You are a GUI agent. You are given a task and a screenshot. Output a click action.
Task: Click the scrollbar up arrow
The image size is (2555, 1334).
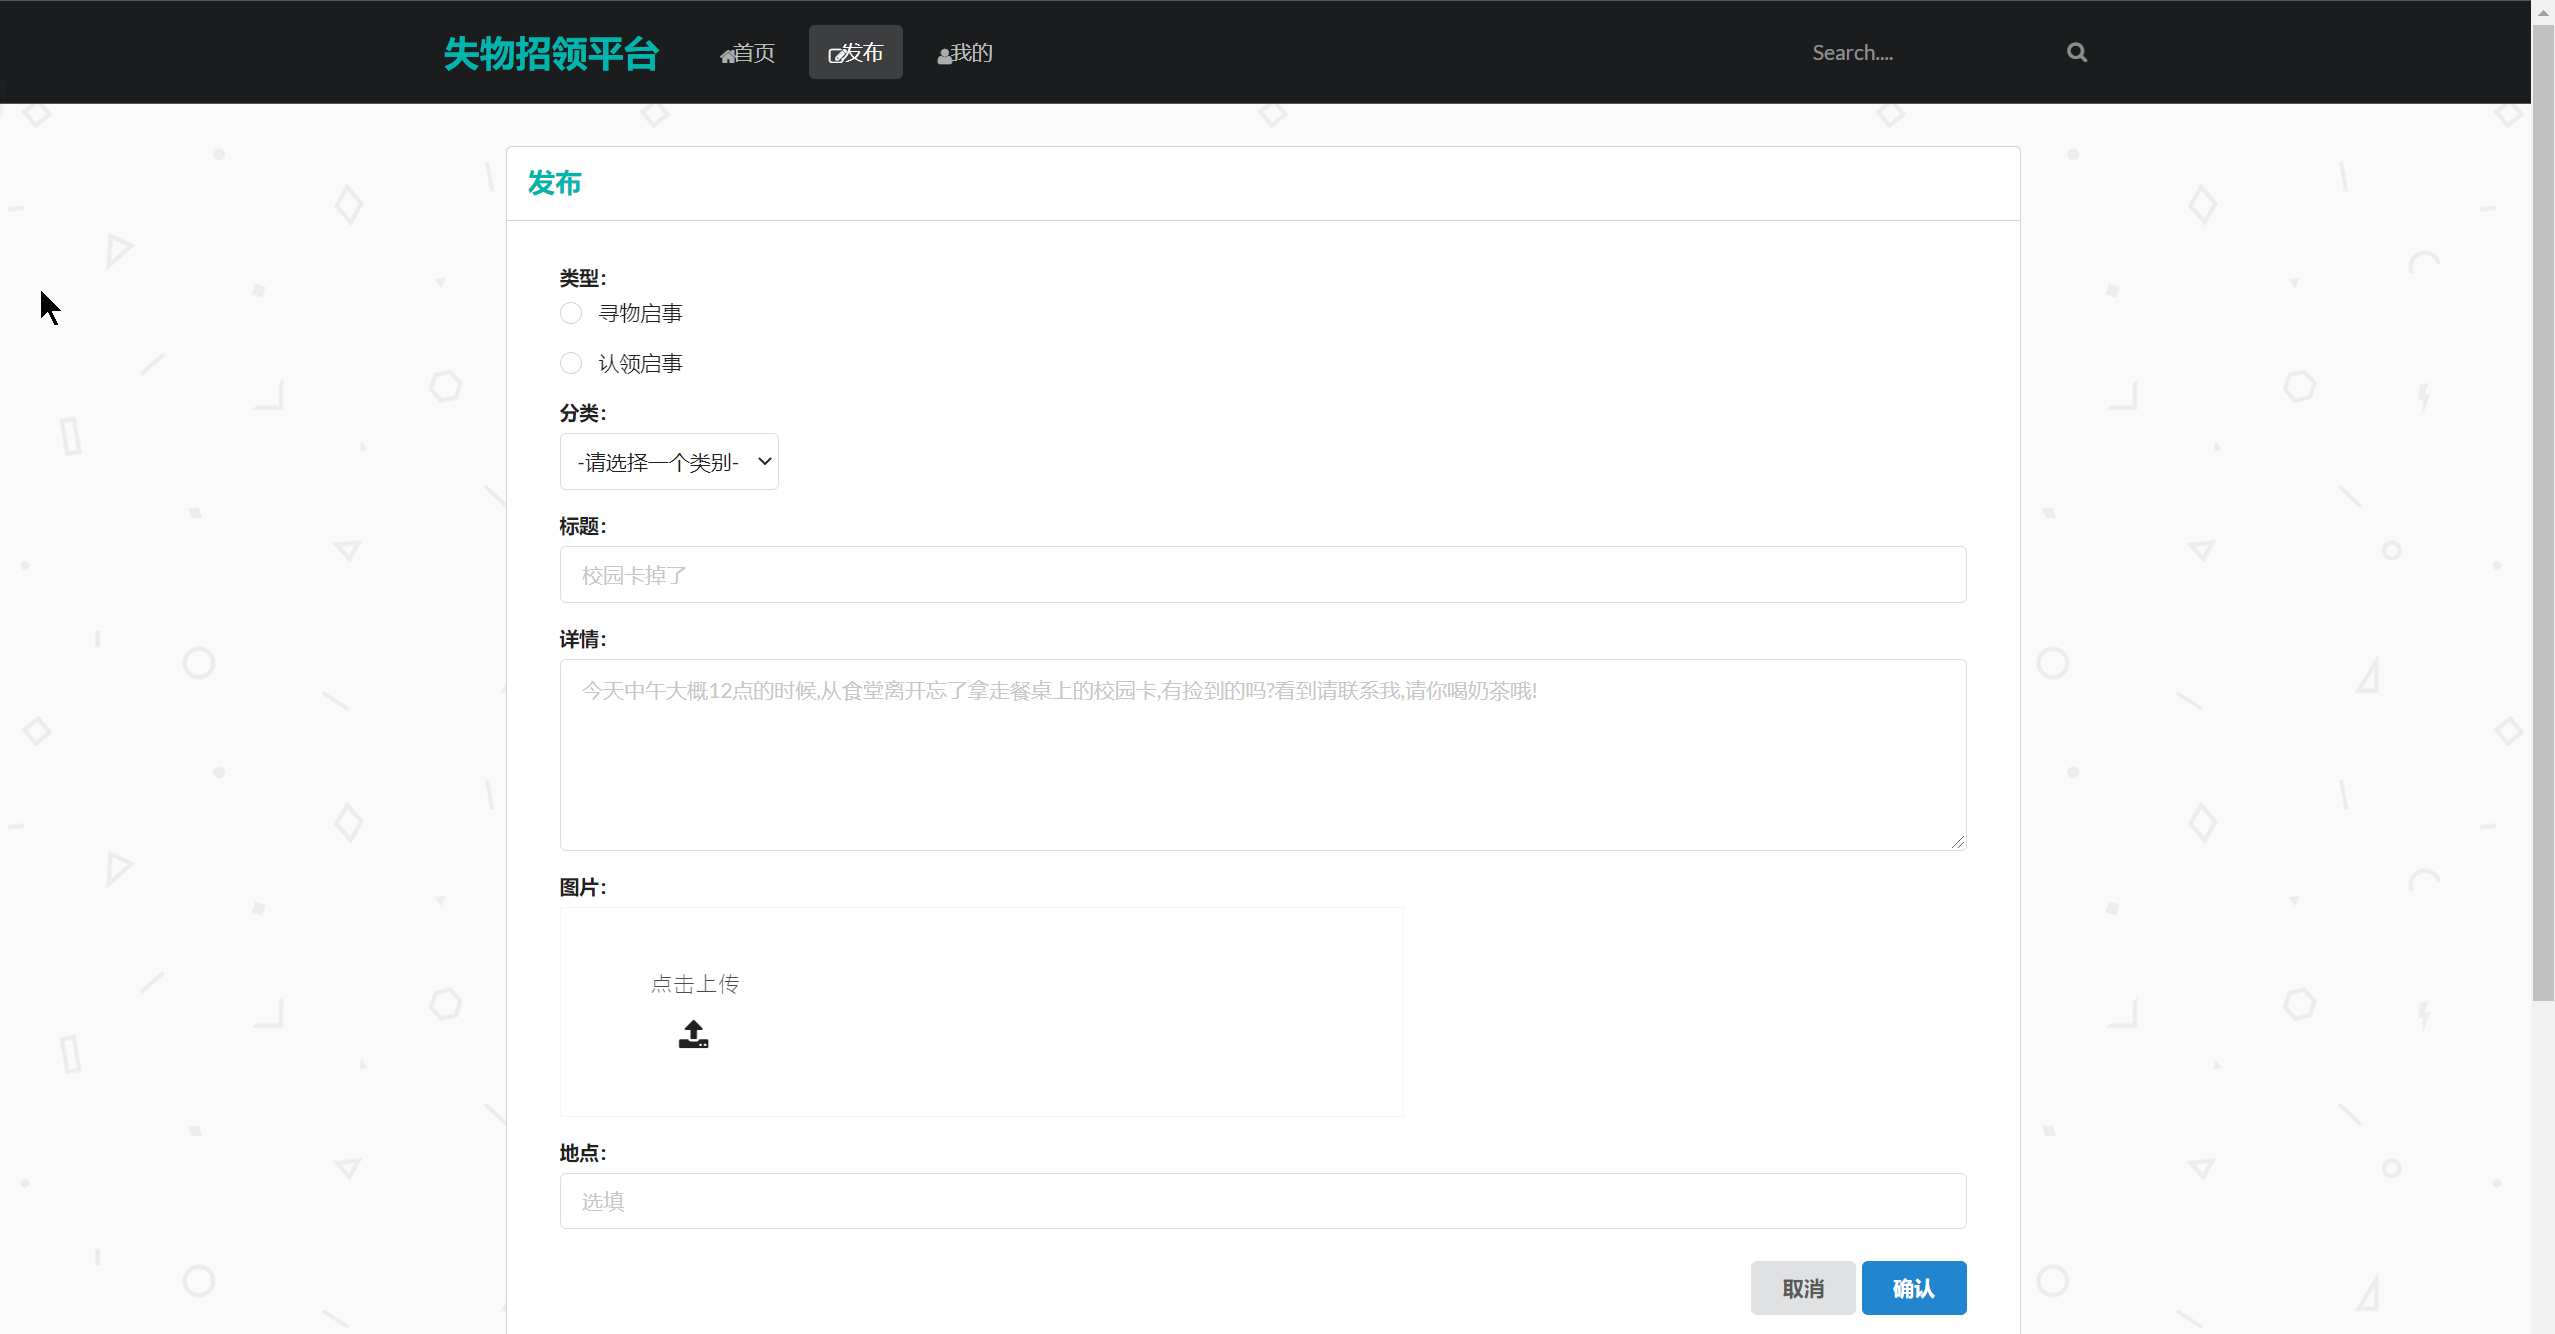coord(2543,12)
